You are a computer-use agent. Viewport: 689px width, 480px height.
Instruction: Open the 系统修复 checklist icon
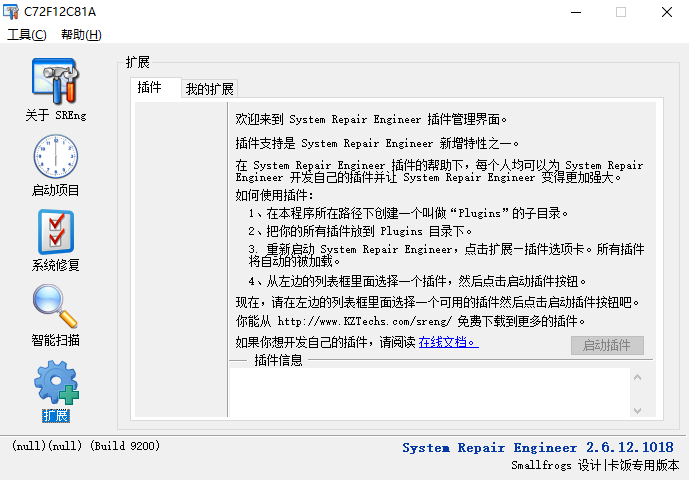tap(55, 232)
